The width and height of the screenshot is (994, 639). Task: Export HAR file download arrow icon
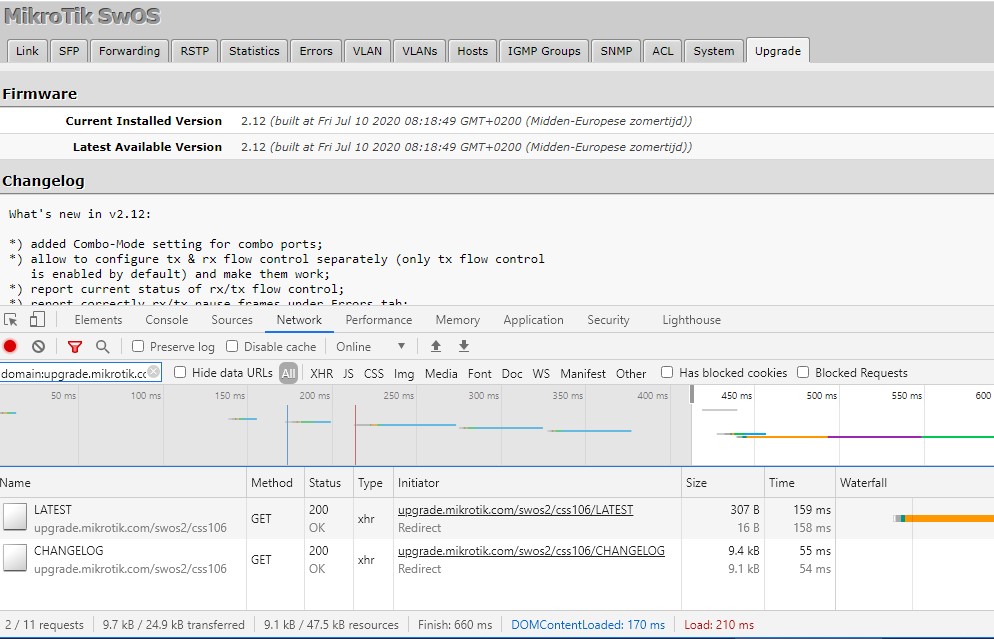464,346
